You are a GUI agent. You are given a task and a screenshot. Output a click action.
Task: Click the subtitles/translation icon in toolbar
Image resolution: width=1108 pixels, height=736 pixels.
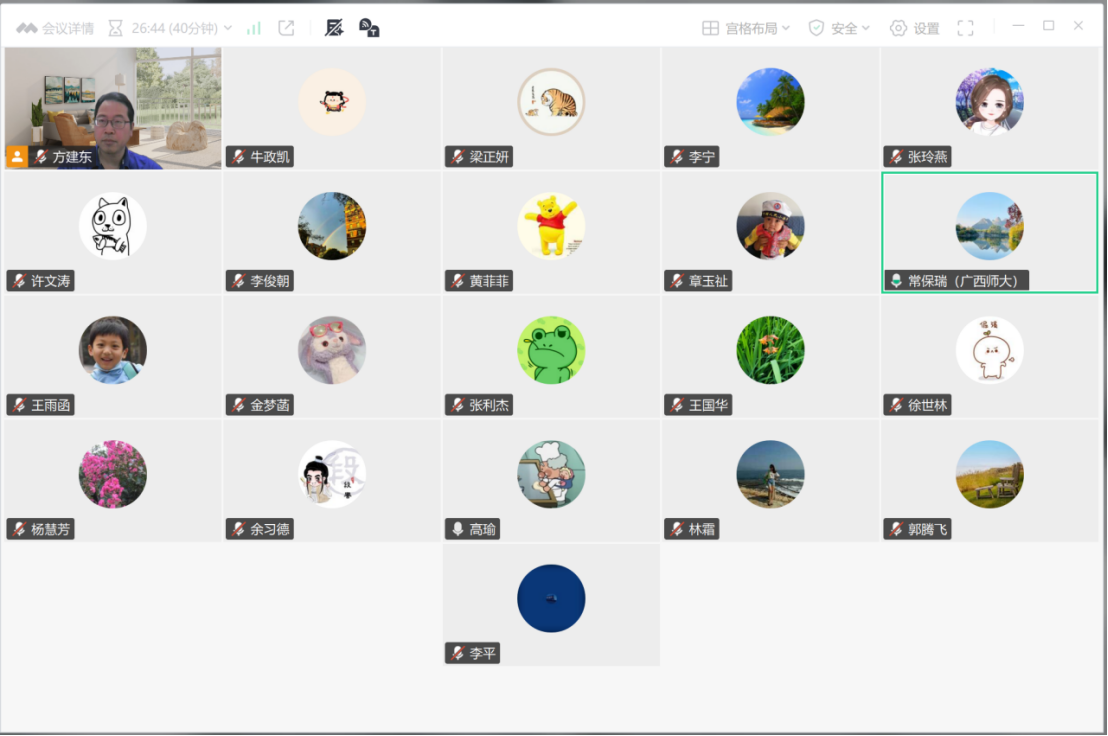[369, 28]
